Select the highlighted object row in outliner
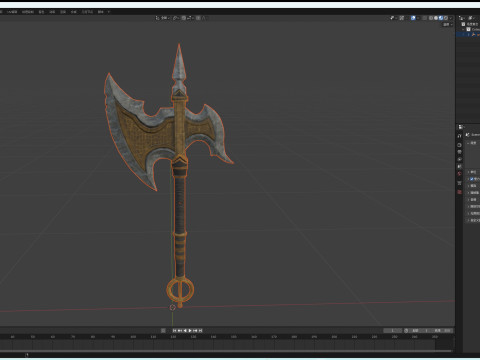480x360 pixels. pyautogui.click(x=468, y=34)
